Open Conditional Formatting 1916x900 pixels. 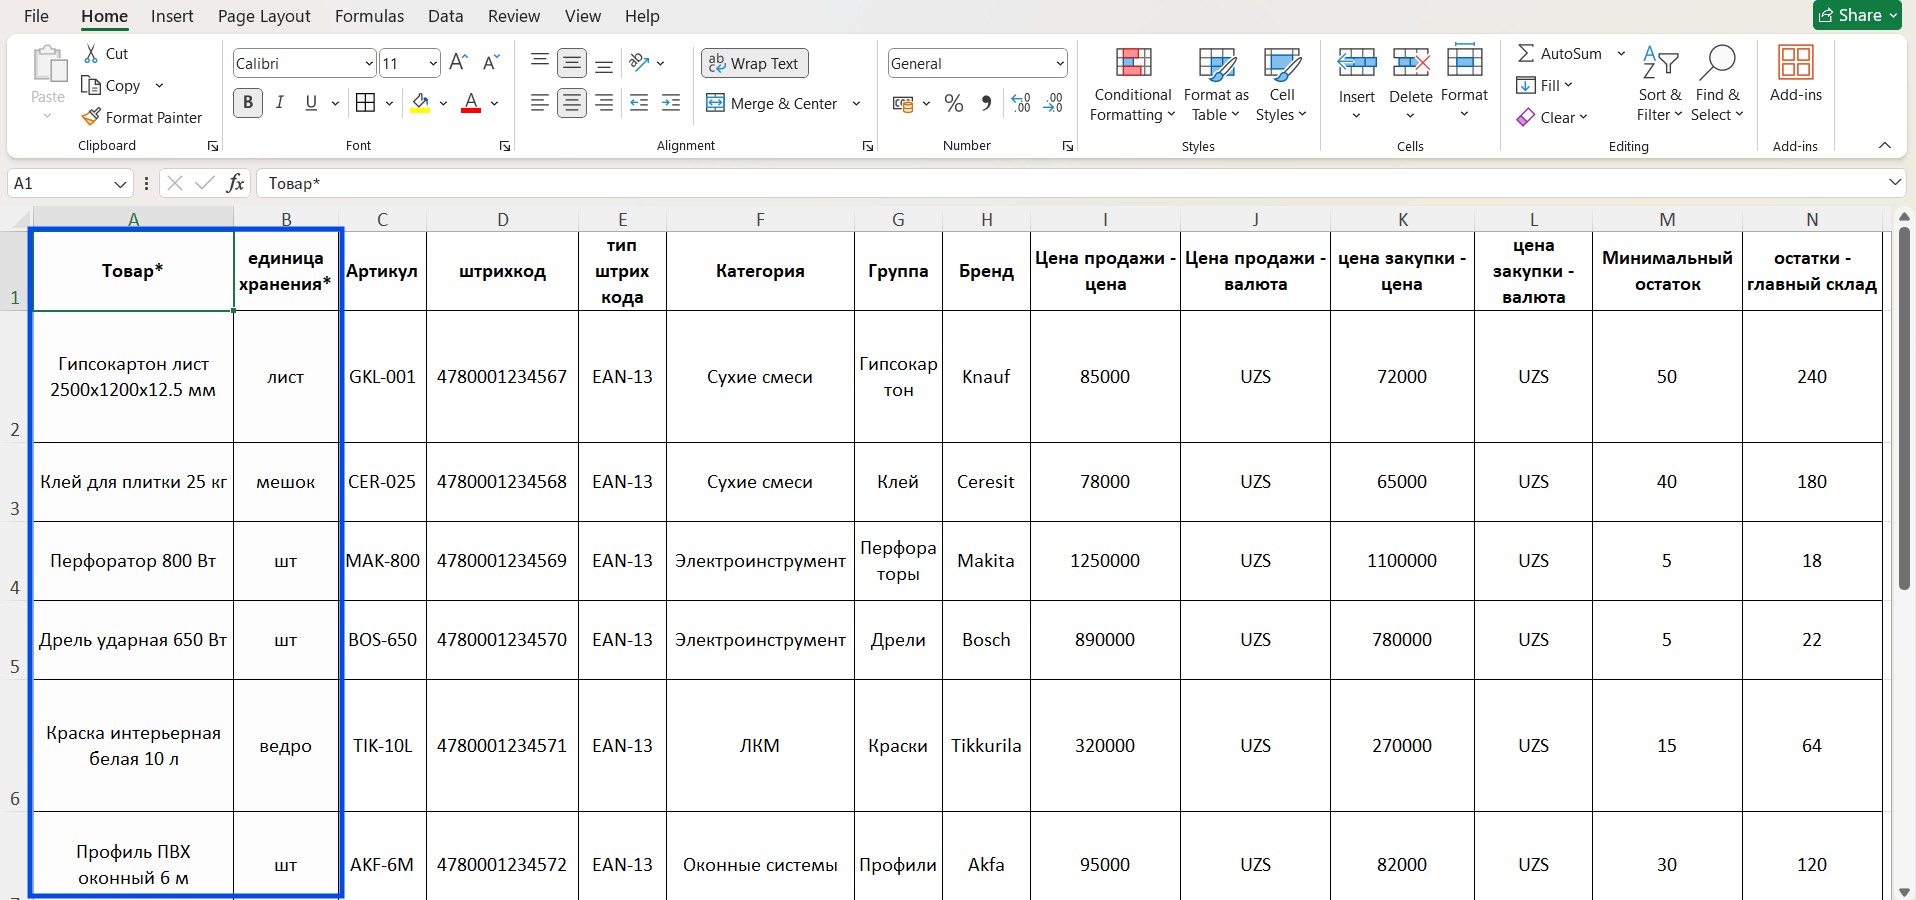pos(1132,85)
